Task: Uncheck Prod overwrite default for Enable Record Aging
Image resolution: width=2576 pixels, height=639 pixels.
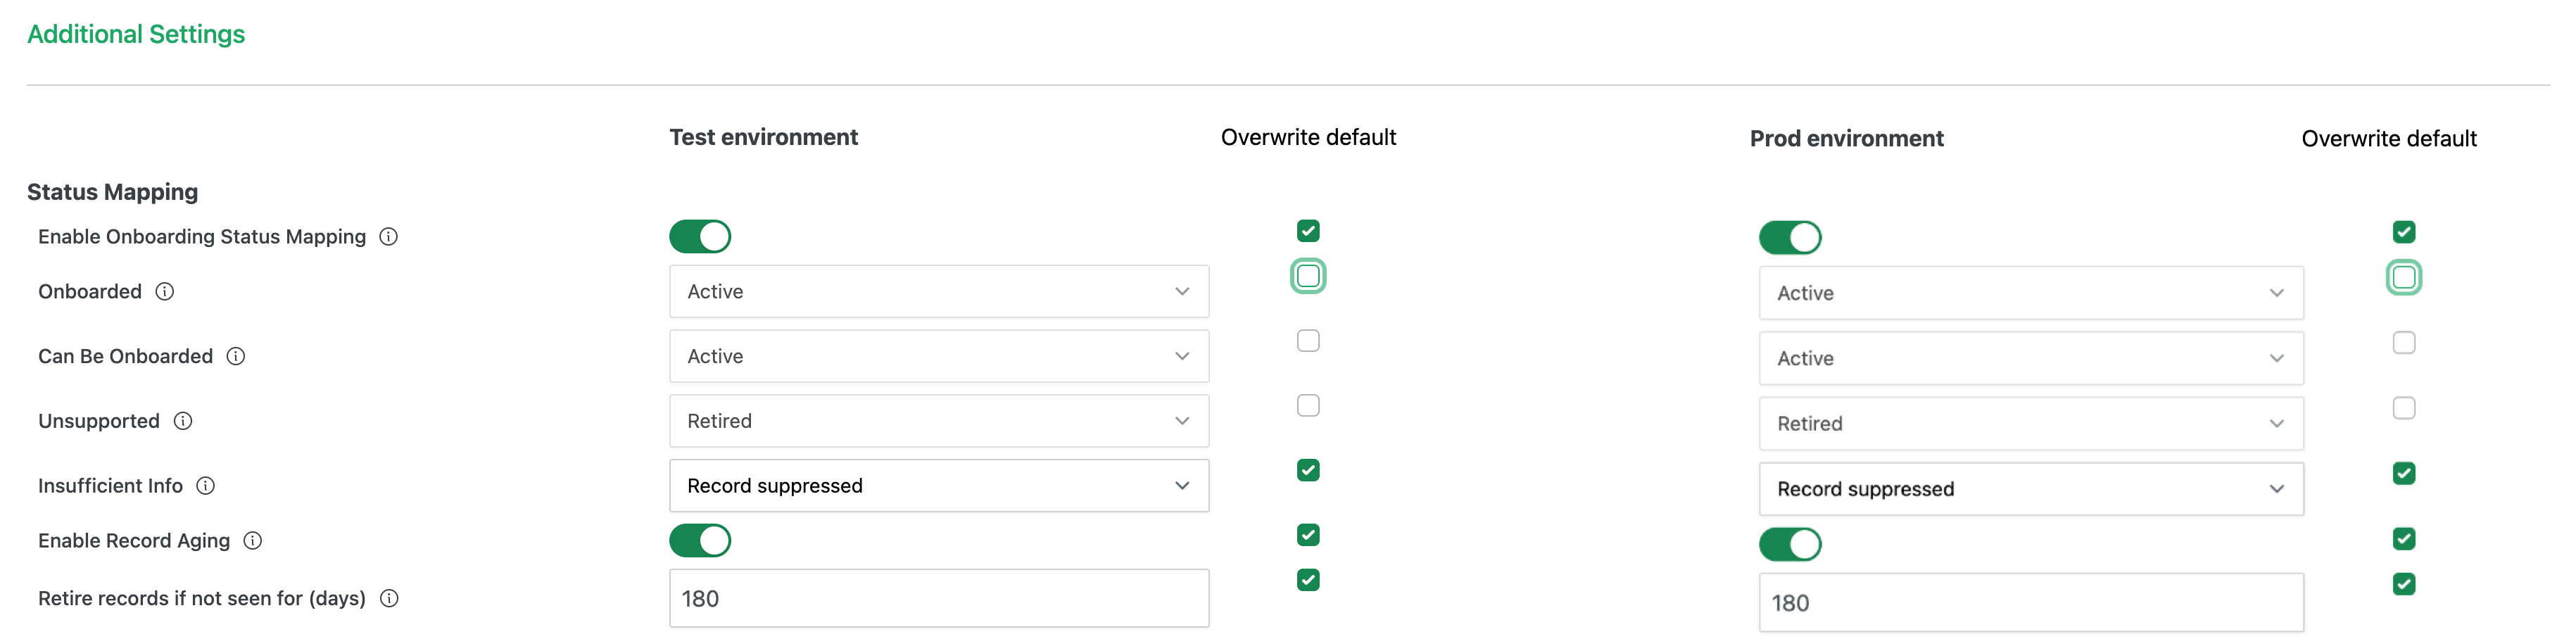Action: click(x=2404, y=539)
